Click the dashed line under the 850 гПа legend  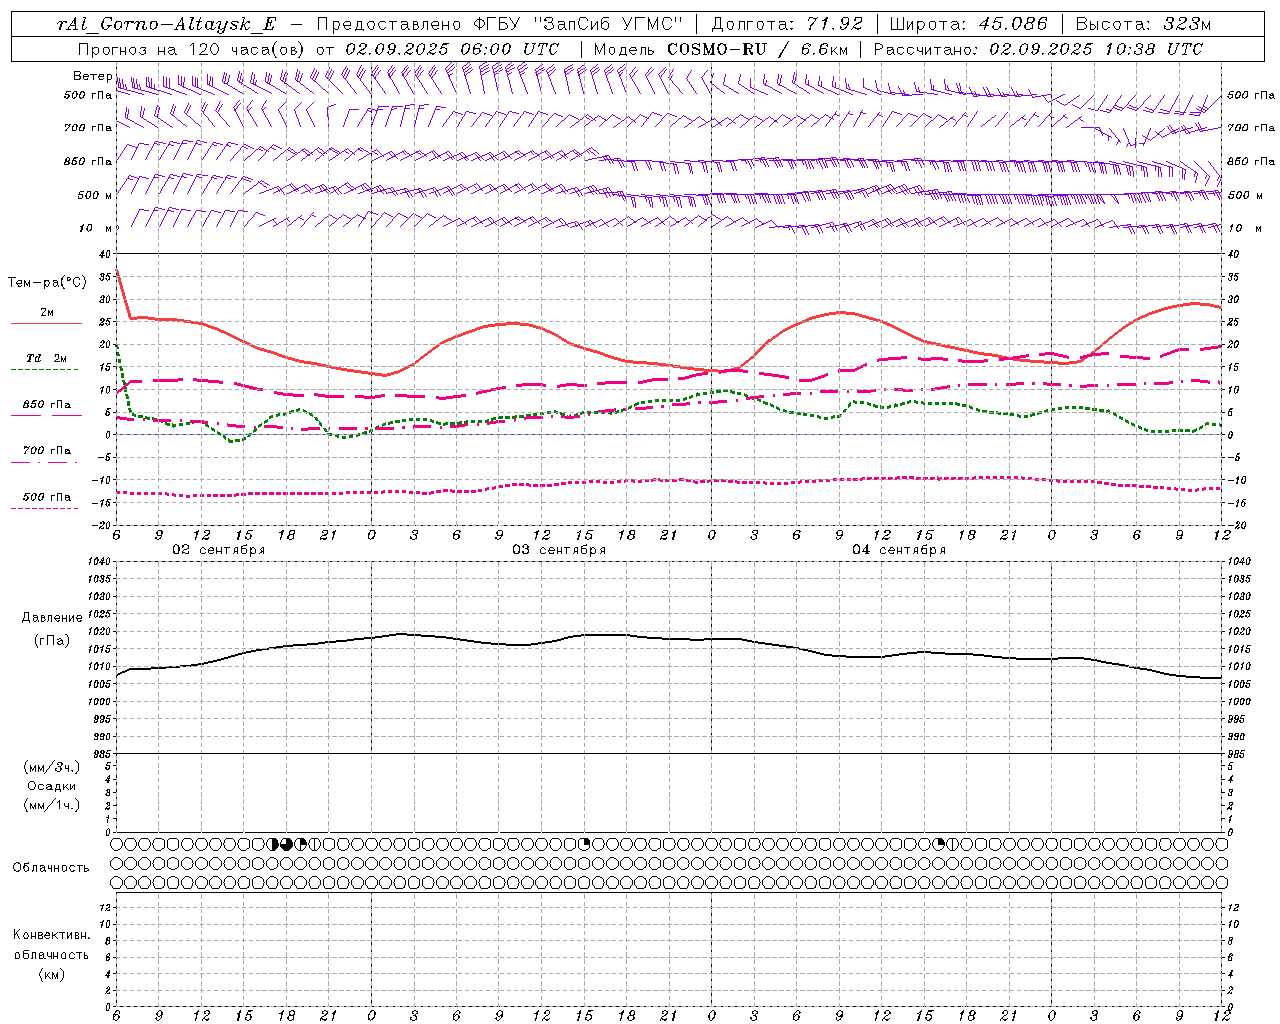click(x=46, y=416)
